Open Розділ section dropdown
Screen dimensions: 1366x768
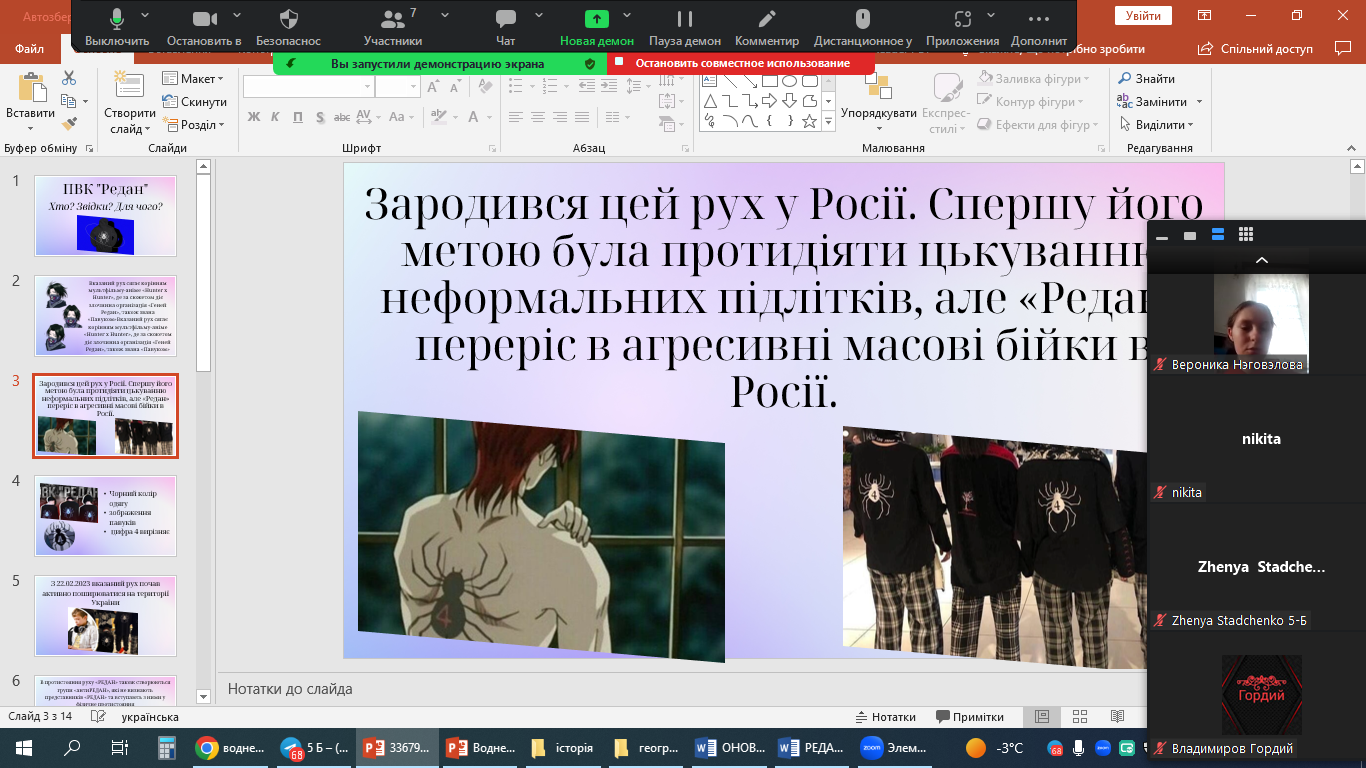click(195, 125)
